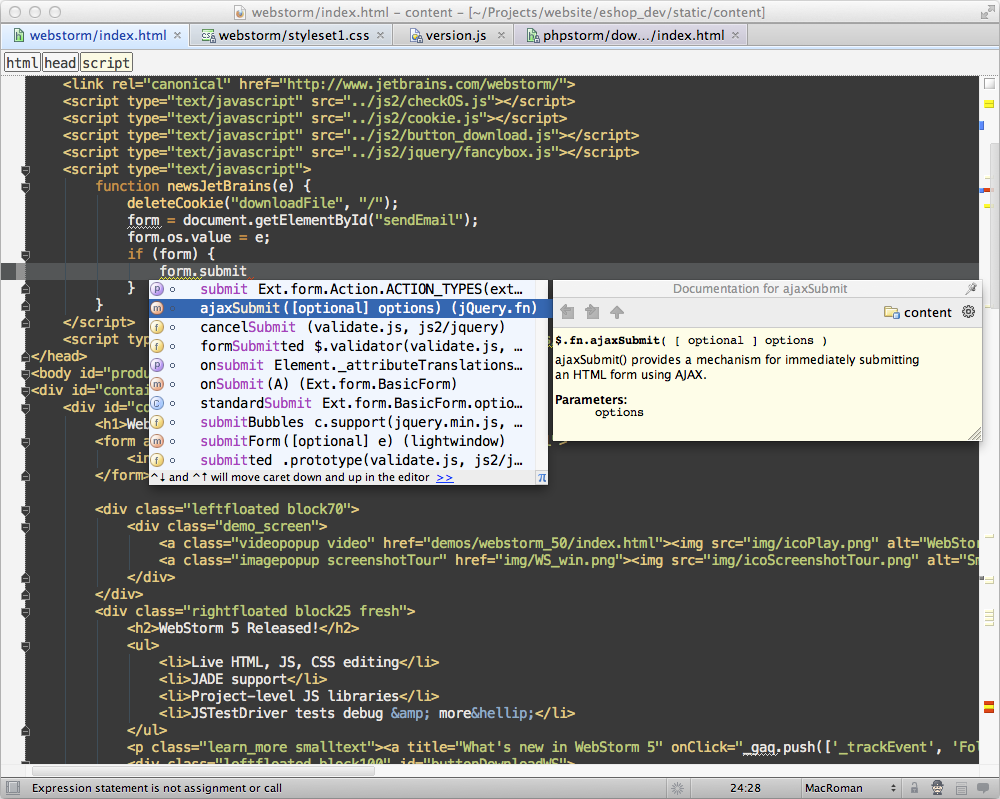The image size is (1000, 799).
Task: Open the MacRoman encoding dropdown
Action: point(850,788)
